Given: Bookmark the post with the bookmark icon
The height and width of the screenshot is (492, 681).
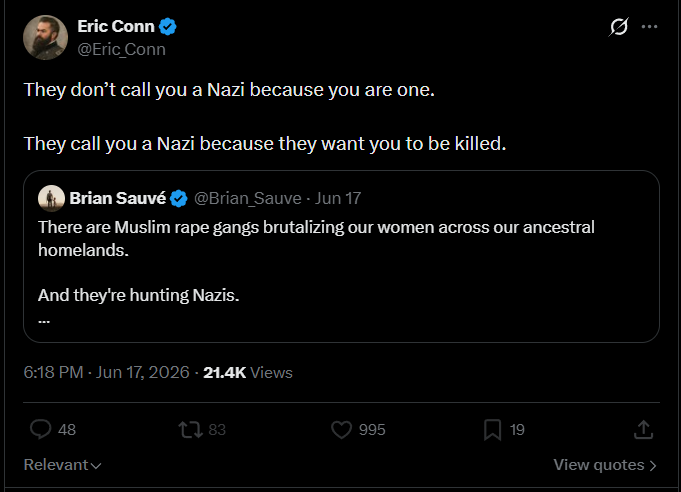Looking at the screenshot, I should coord(493,429).
